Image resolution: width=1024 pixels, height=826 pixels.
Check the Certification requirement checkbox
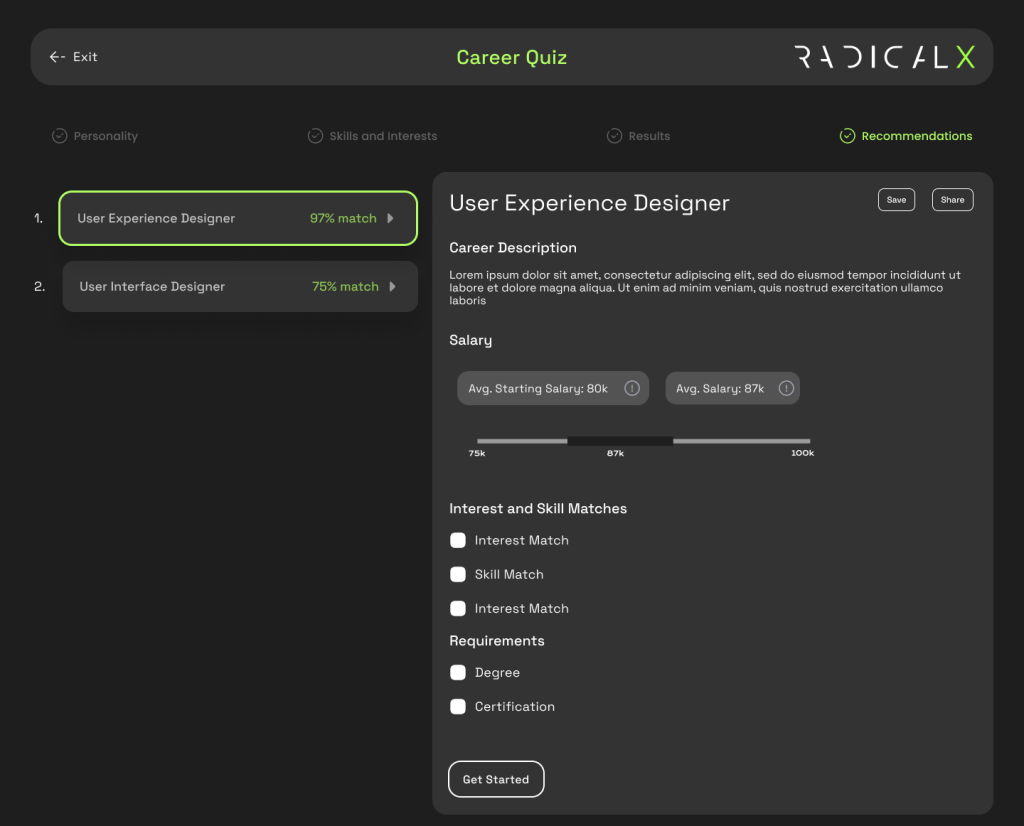pyautogui.click(x=458, y=706)
